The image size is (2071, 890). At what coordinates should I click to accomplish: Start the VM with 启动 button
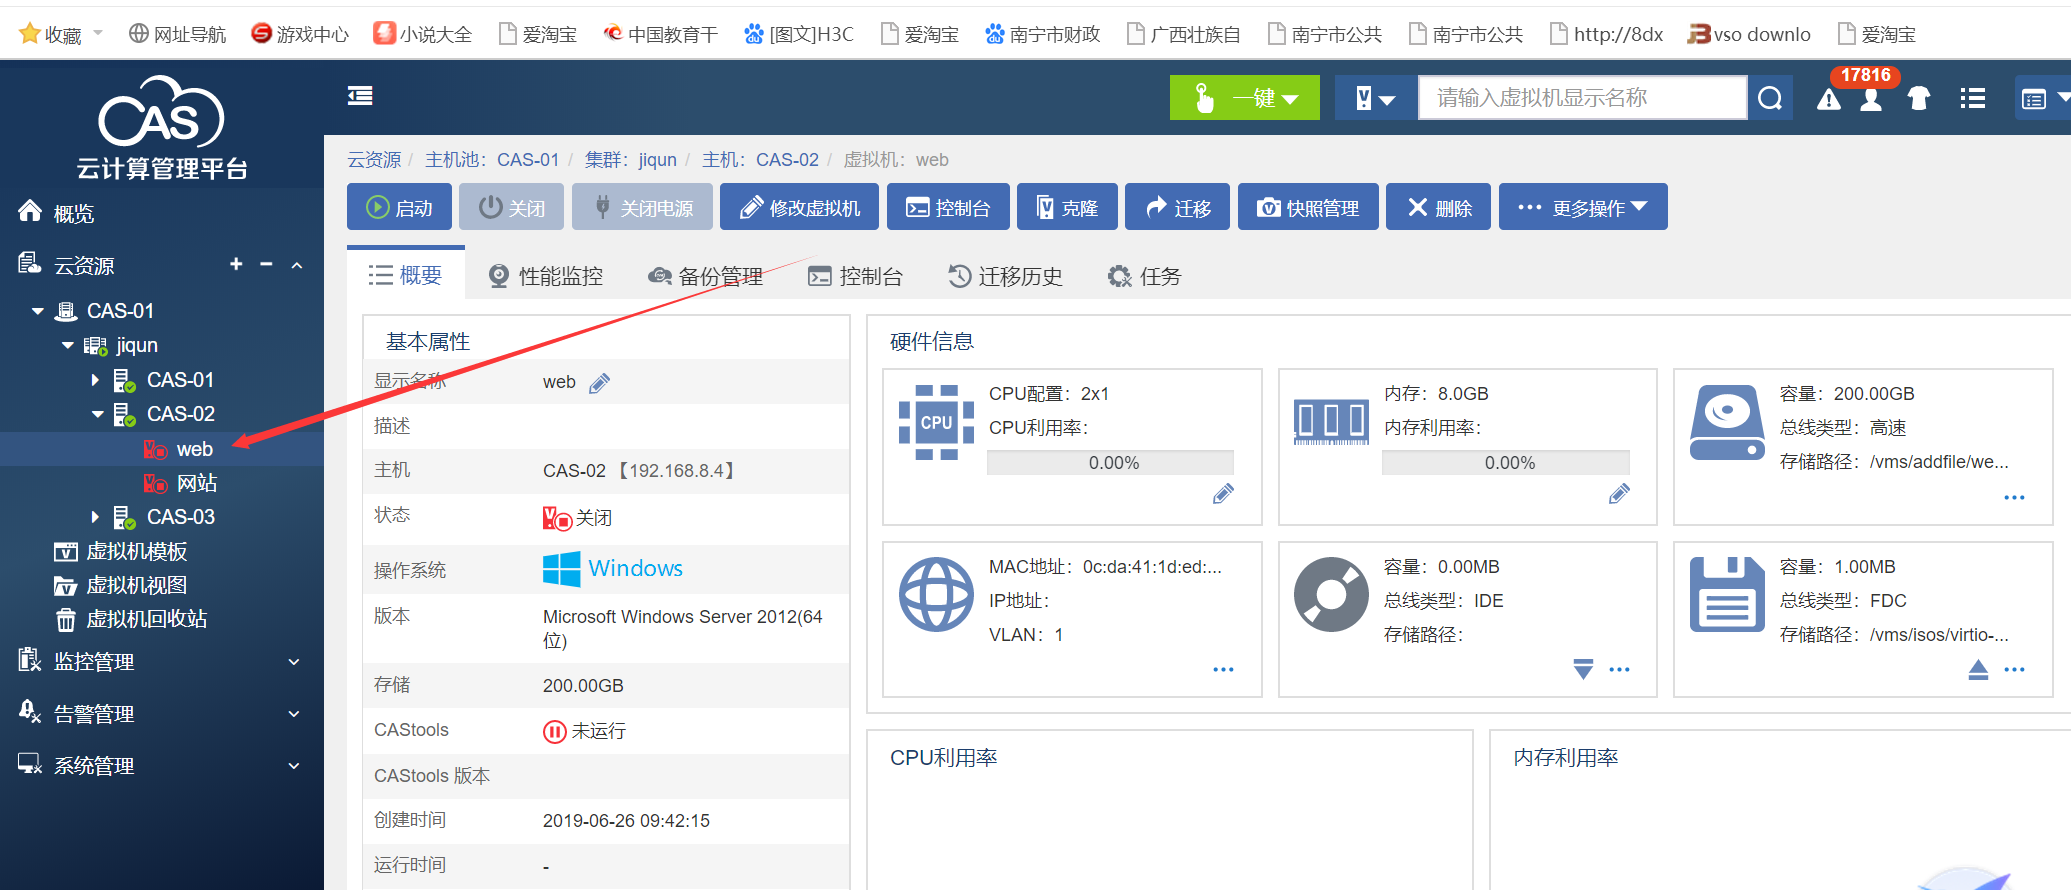point(399,207)
